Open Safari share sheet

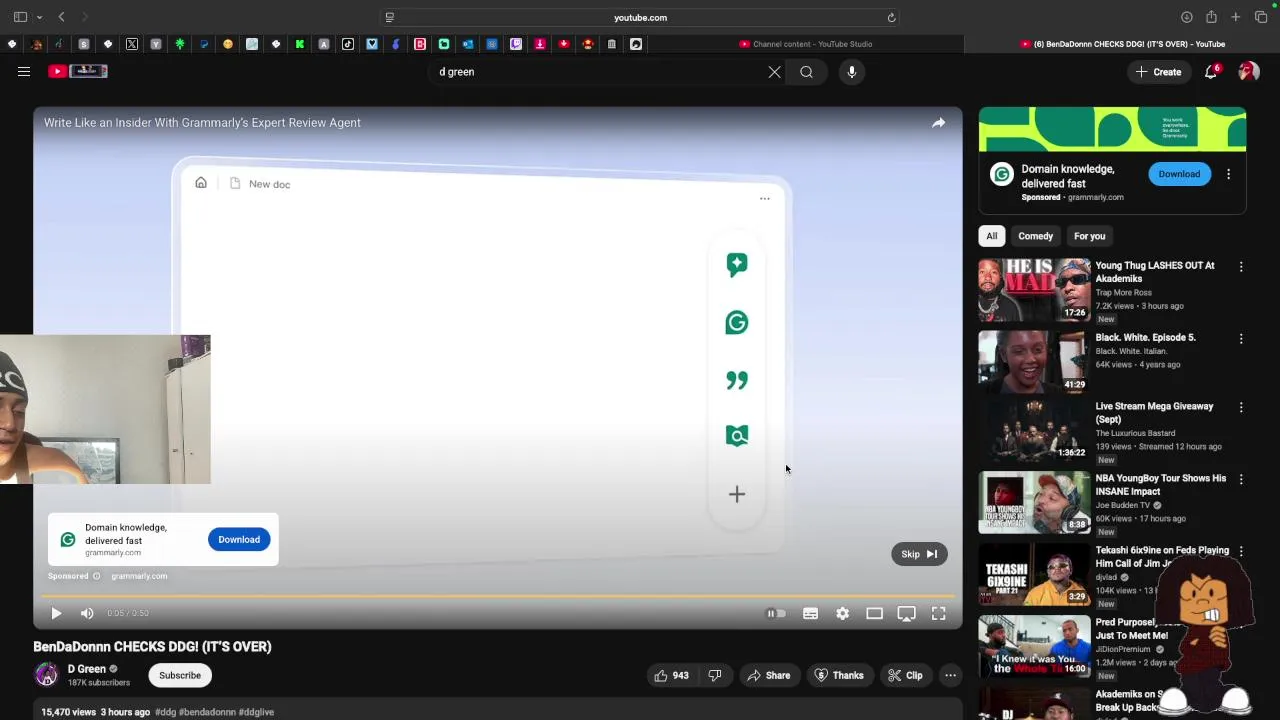[x=1211, y=17]
